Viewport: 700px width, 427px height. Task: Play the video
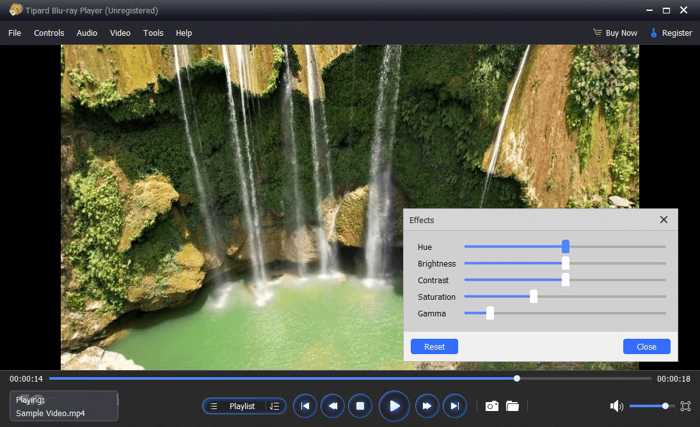pos(394,406)
